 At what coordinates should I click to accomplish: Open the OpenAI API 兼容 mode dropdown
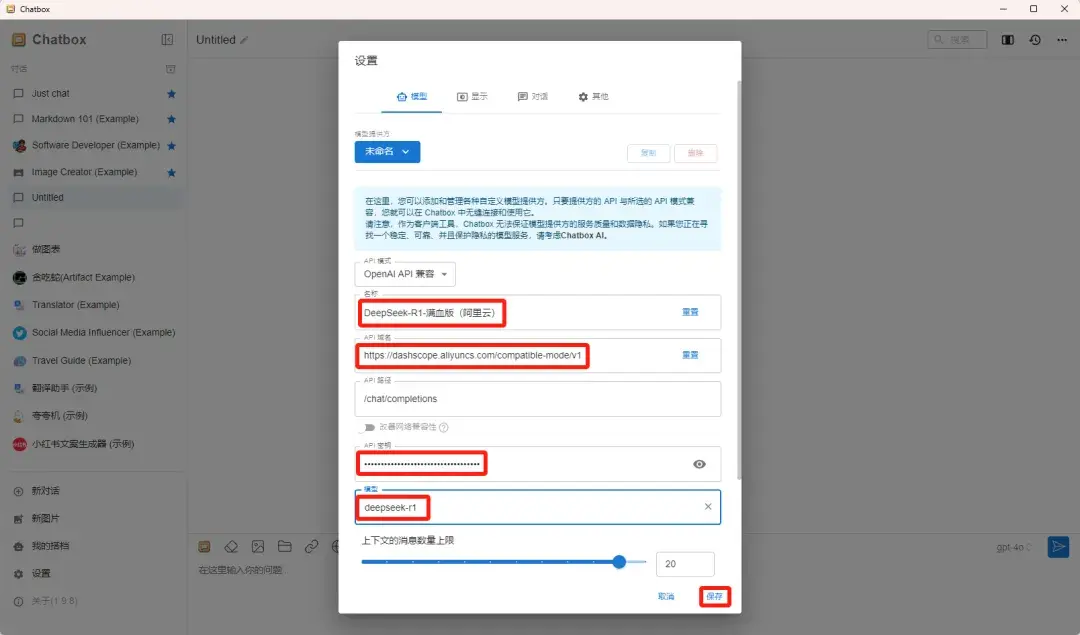coord(405,274)
